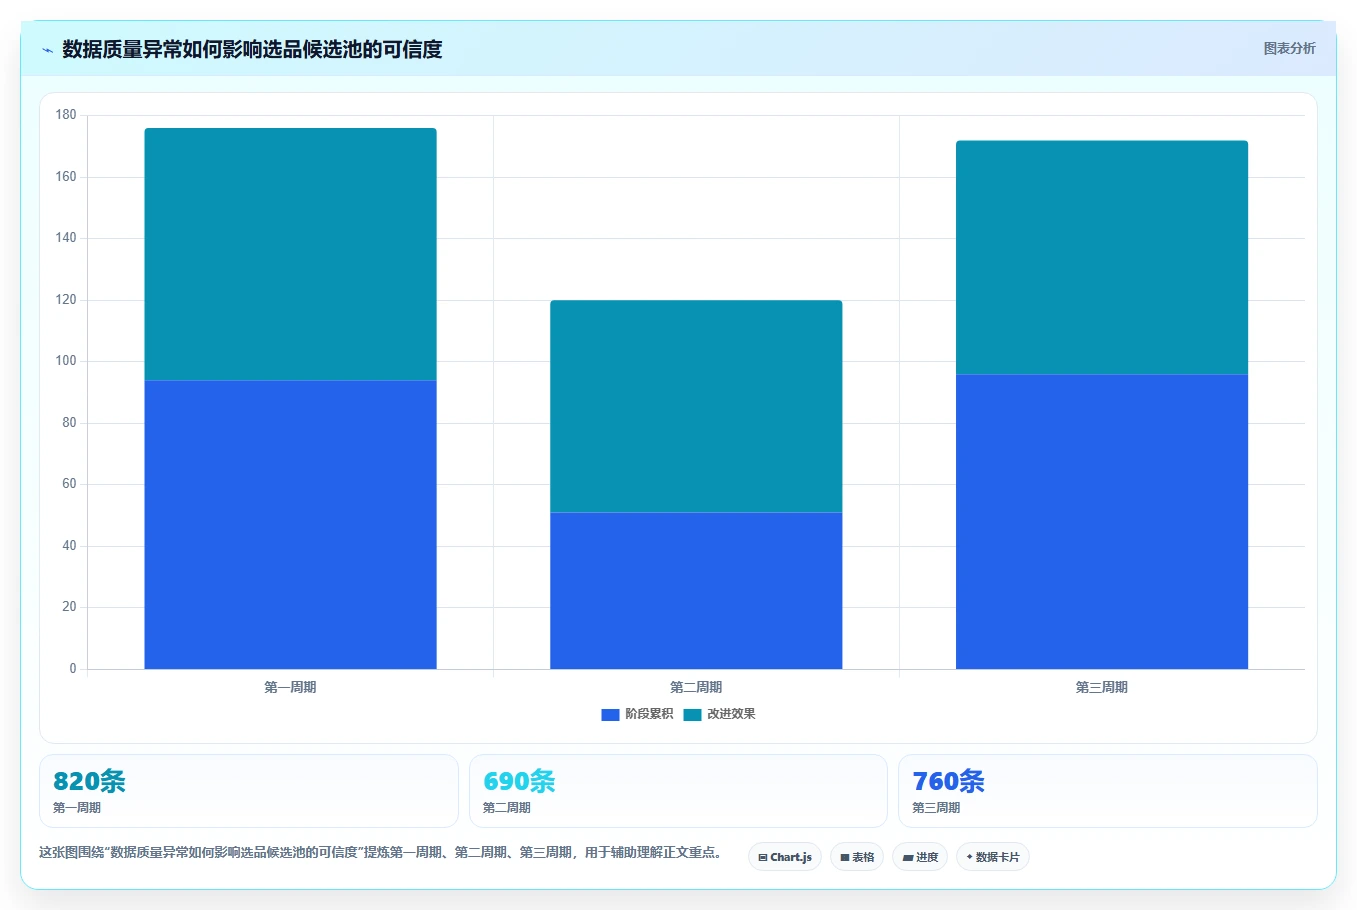The height and width of the screenshot is (910, 1357).
Task: Click the 图表分析 label in header
Action: click(x=1289, y=48)
